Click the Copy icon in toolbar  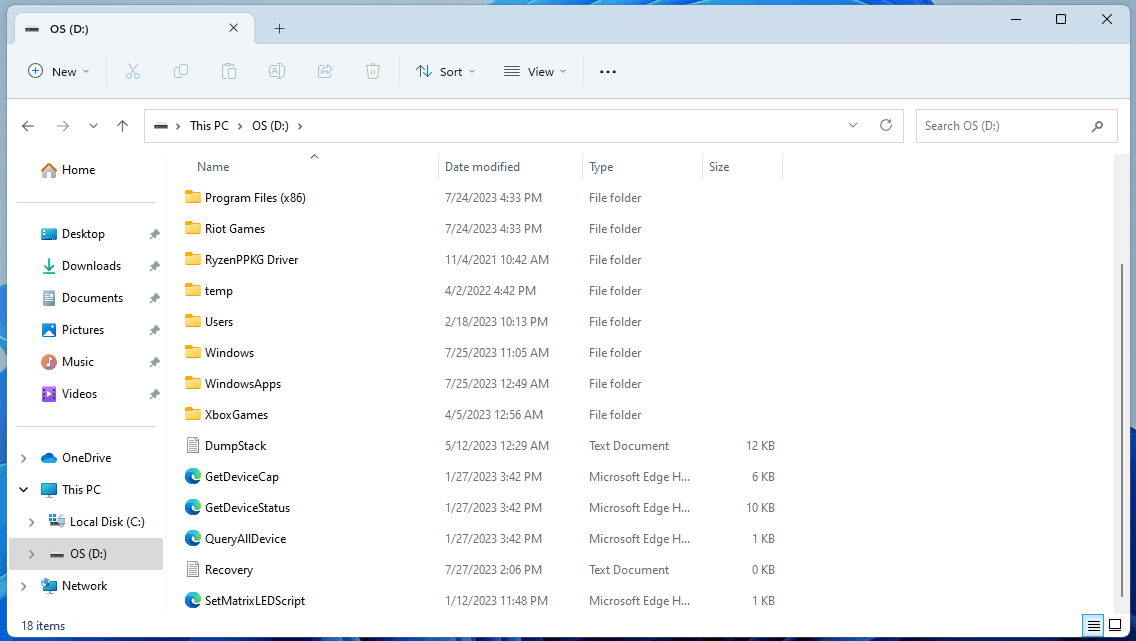click(x=180, y=71)
